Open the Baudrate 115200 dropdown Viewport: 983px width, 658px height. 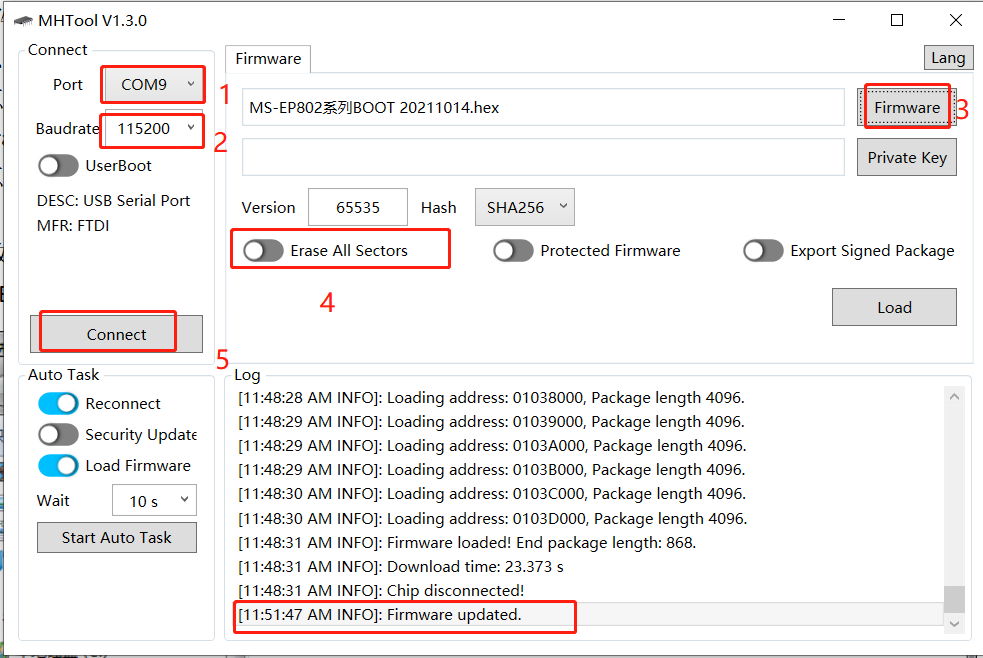click(154, 129)
